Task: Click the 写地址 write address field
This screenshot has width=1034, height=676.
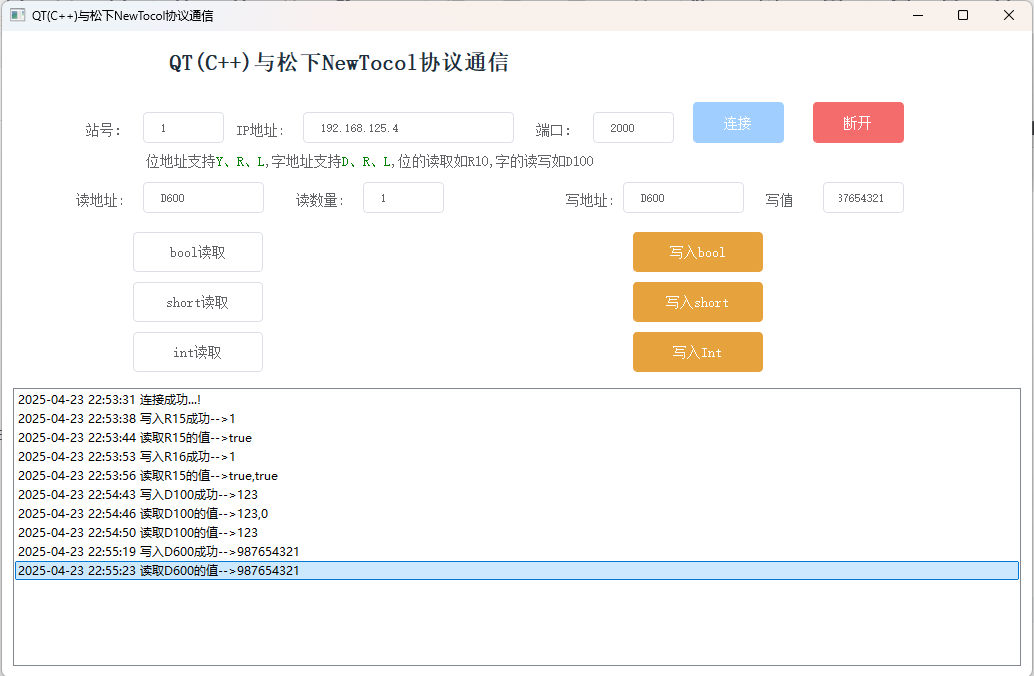Action: point(683,197)
